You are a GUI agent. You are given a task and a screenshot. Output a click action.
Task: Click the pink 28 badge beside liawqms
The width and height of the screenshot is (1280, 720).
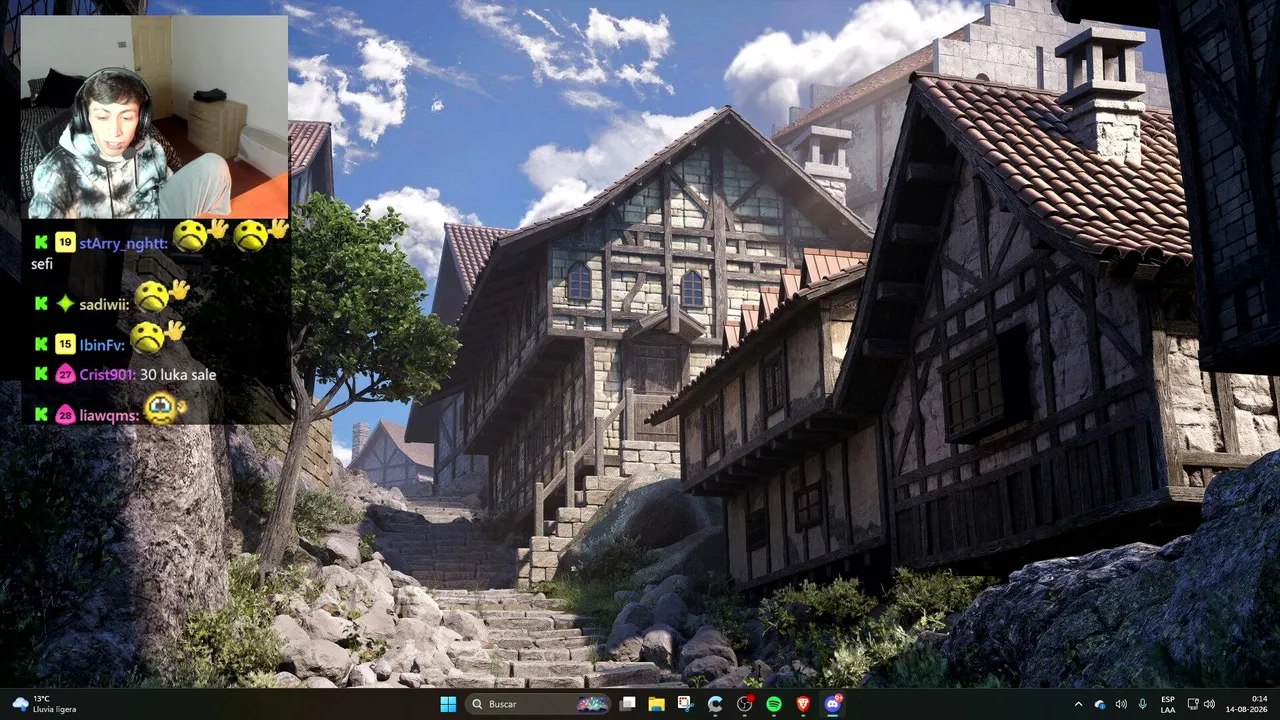pyautogui.click(x=65, y=415)
